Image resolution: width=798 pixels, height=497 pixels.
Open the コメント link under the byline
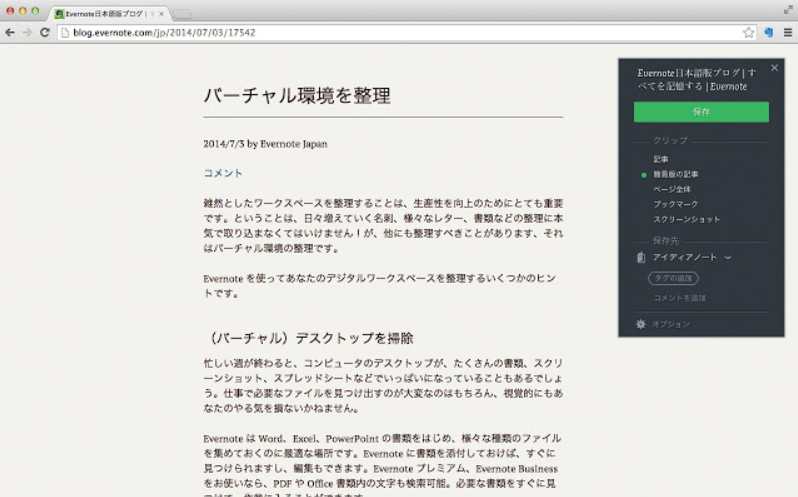pyautogui.click(x=223, y=173)
